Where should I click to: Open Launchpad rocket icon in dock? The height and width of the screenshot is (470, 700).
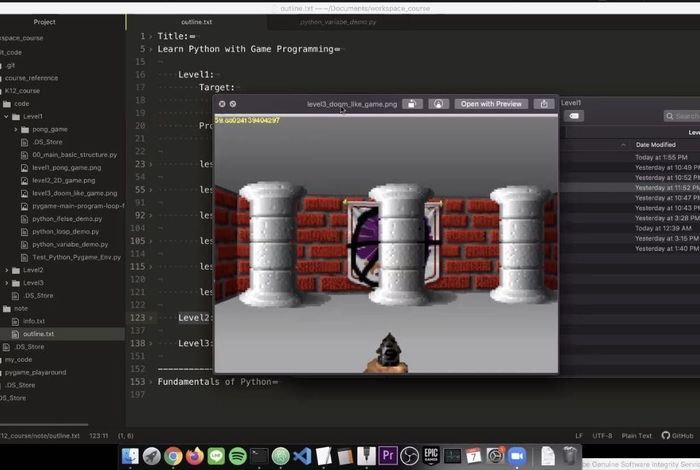coord(152,456)
